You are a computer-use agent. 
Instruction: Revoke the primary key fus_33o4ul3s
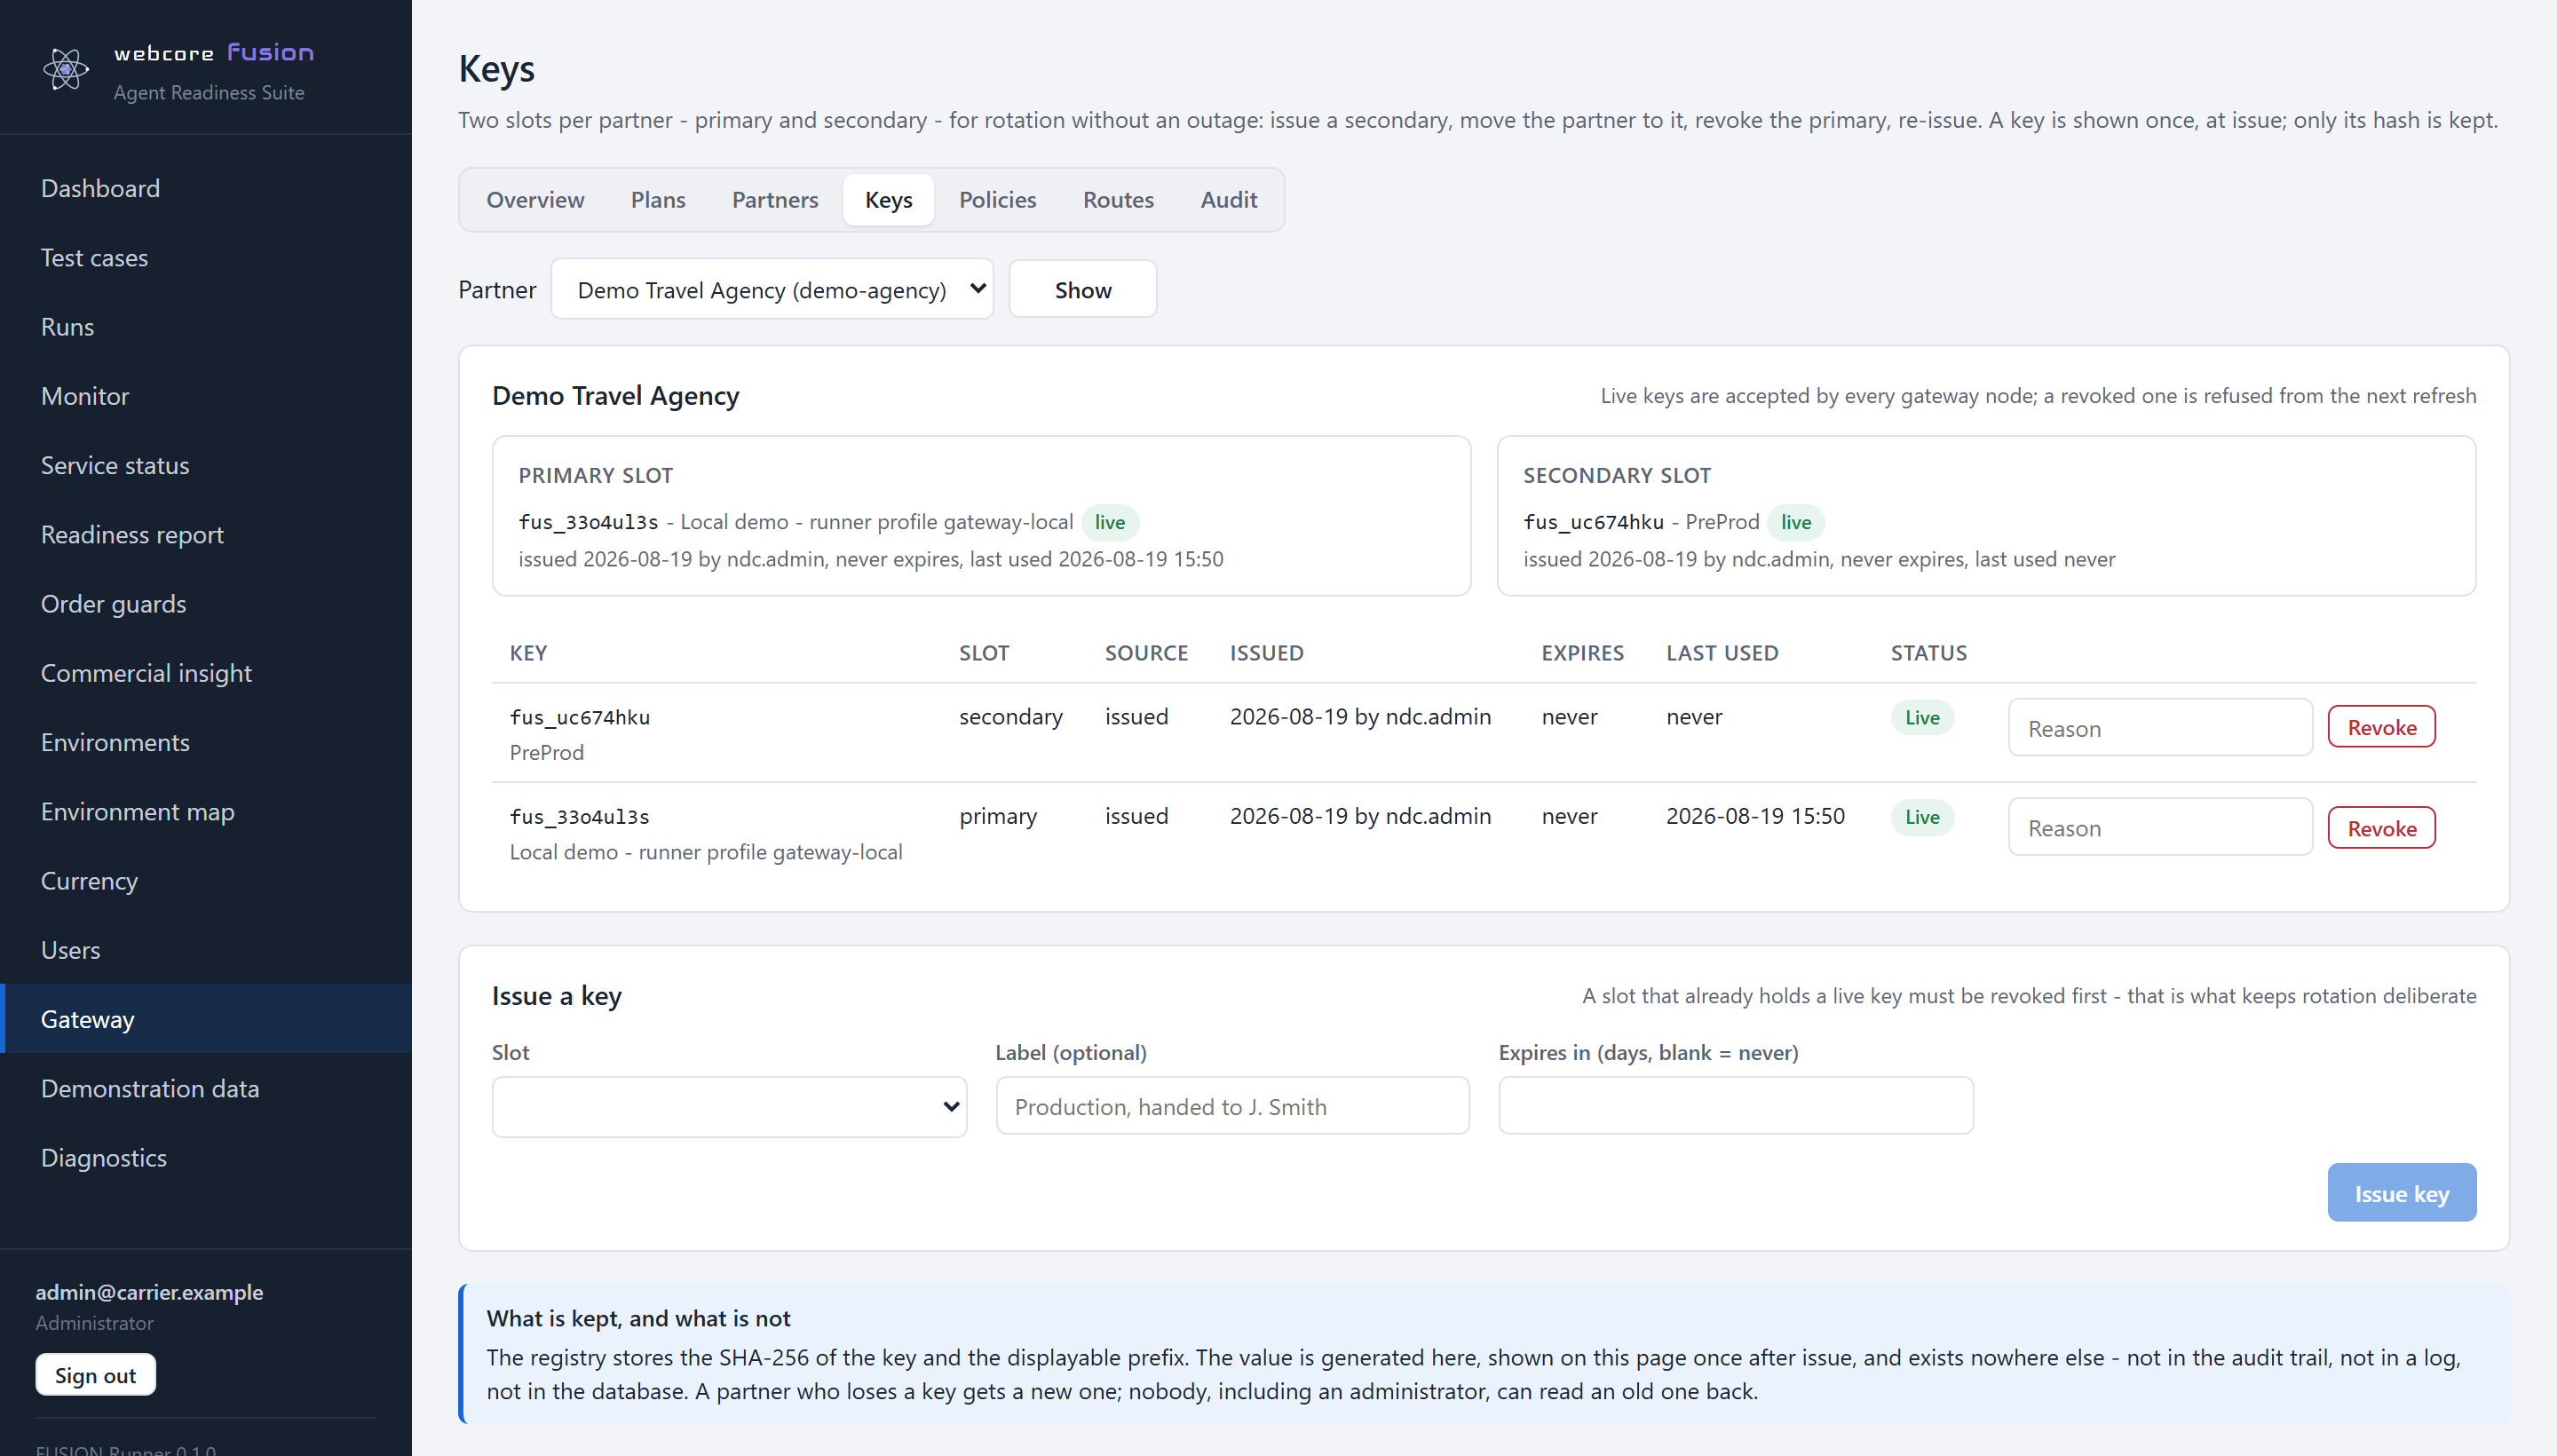[x=2381, y=828]
